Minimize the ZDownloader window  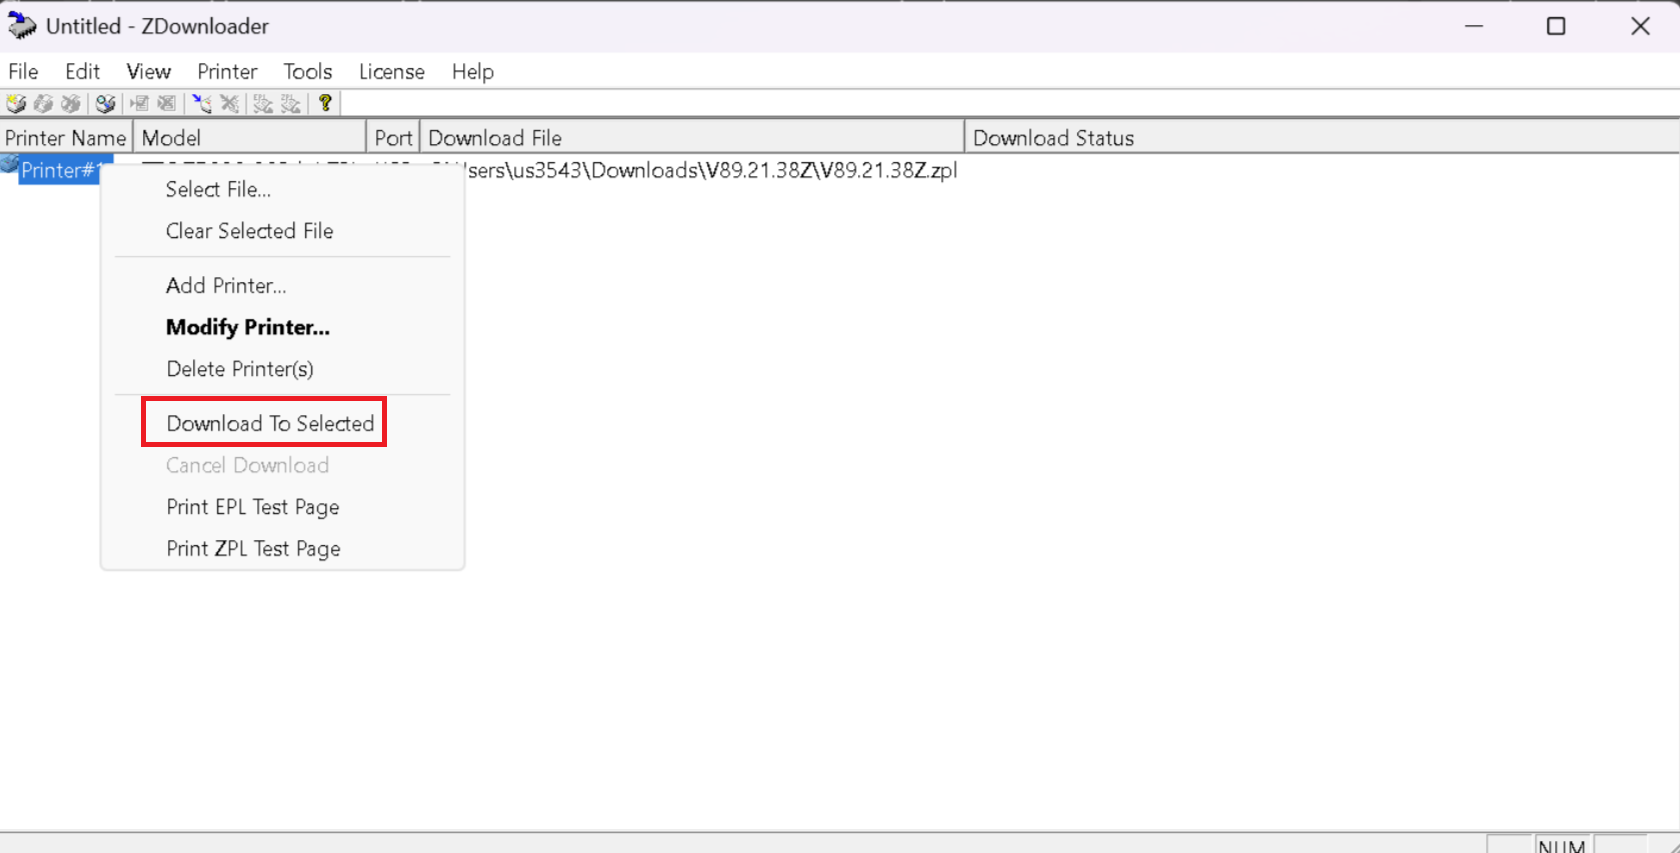tap(1473, 26)
